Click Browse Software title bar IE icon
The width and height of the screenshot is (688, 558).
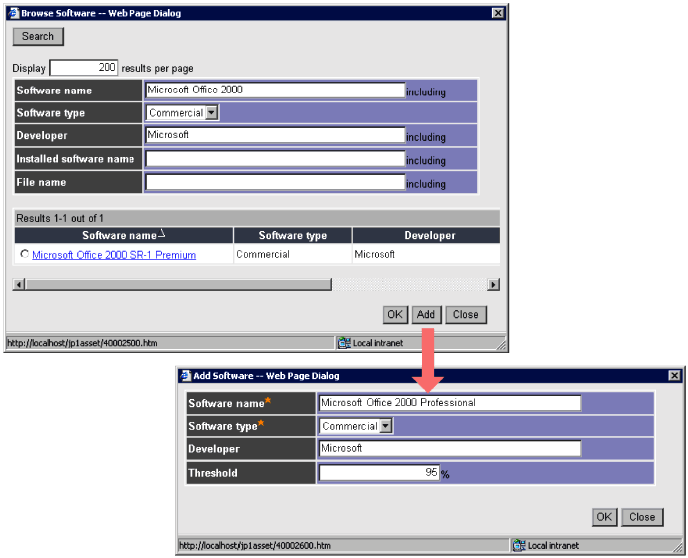14,13
